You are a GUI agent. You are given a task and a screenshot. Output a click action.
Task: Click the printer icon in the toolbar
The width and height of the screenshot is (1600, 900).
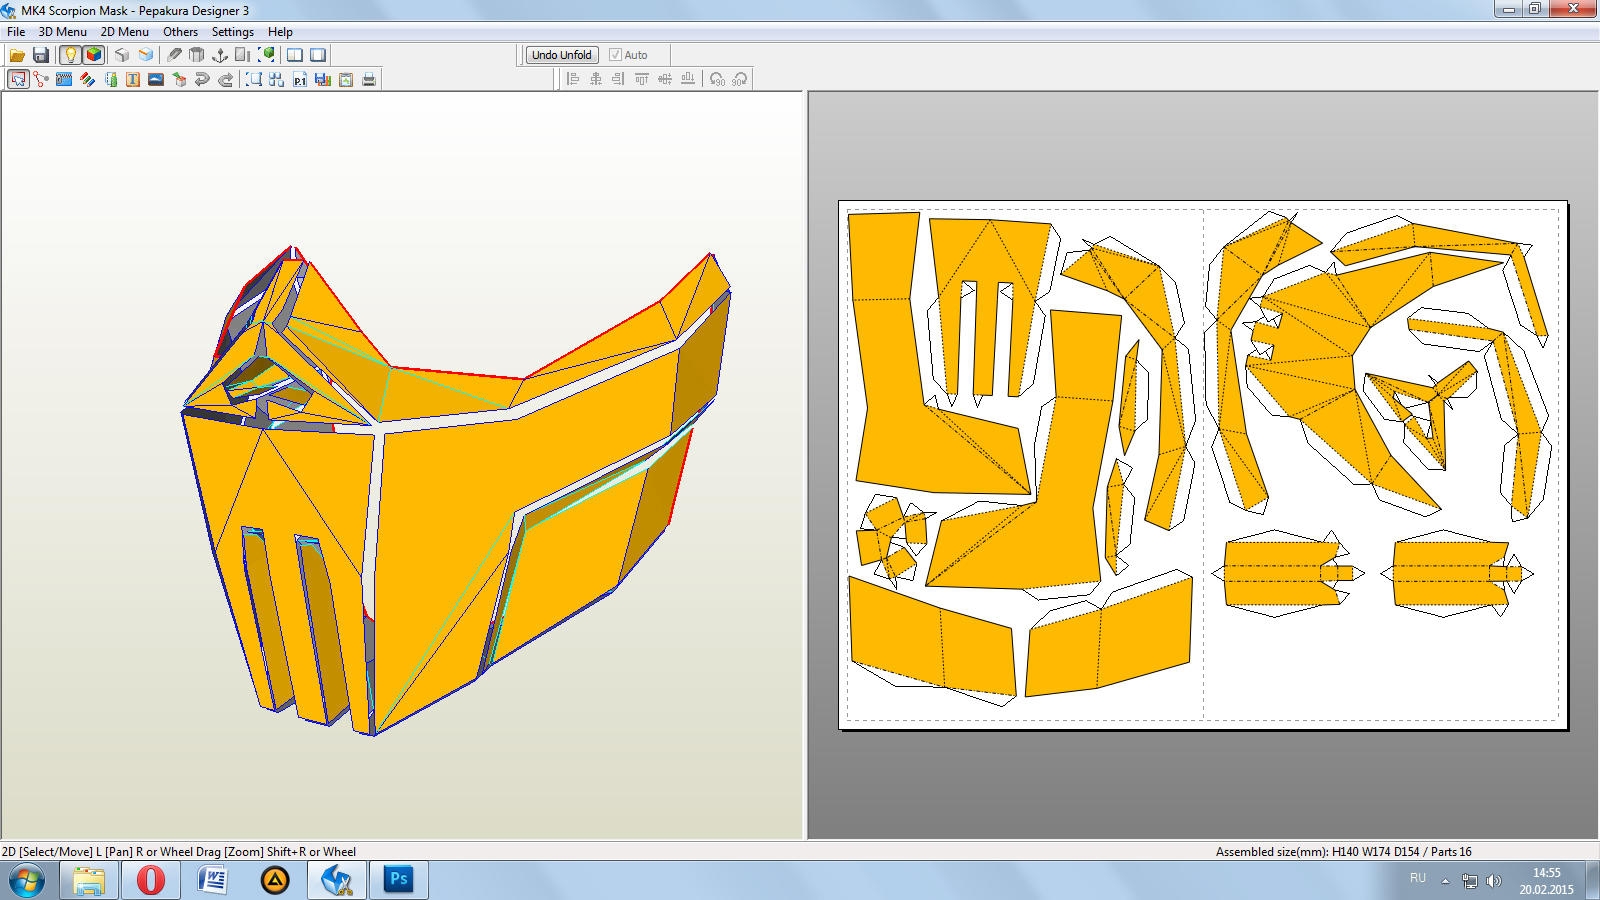coord(369,79)
